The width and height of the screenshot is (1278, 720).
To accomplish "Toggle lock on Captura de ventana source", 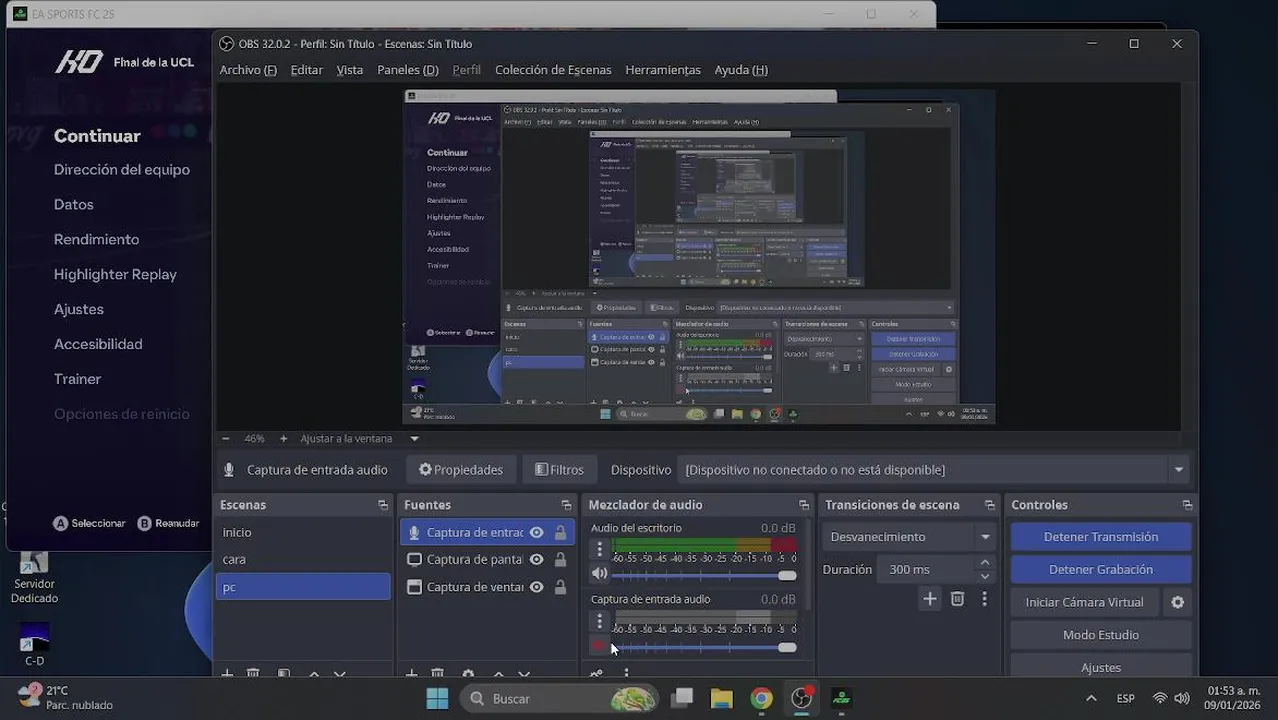I will [x=560, y=587].
